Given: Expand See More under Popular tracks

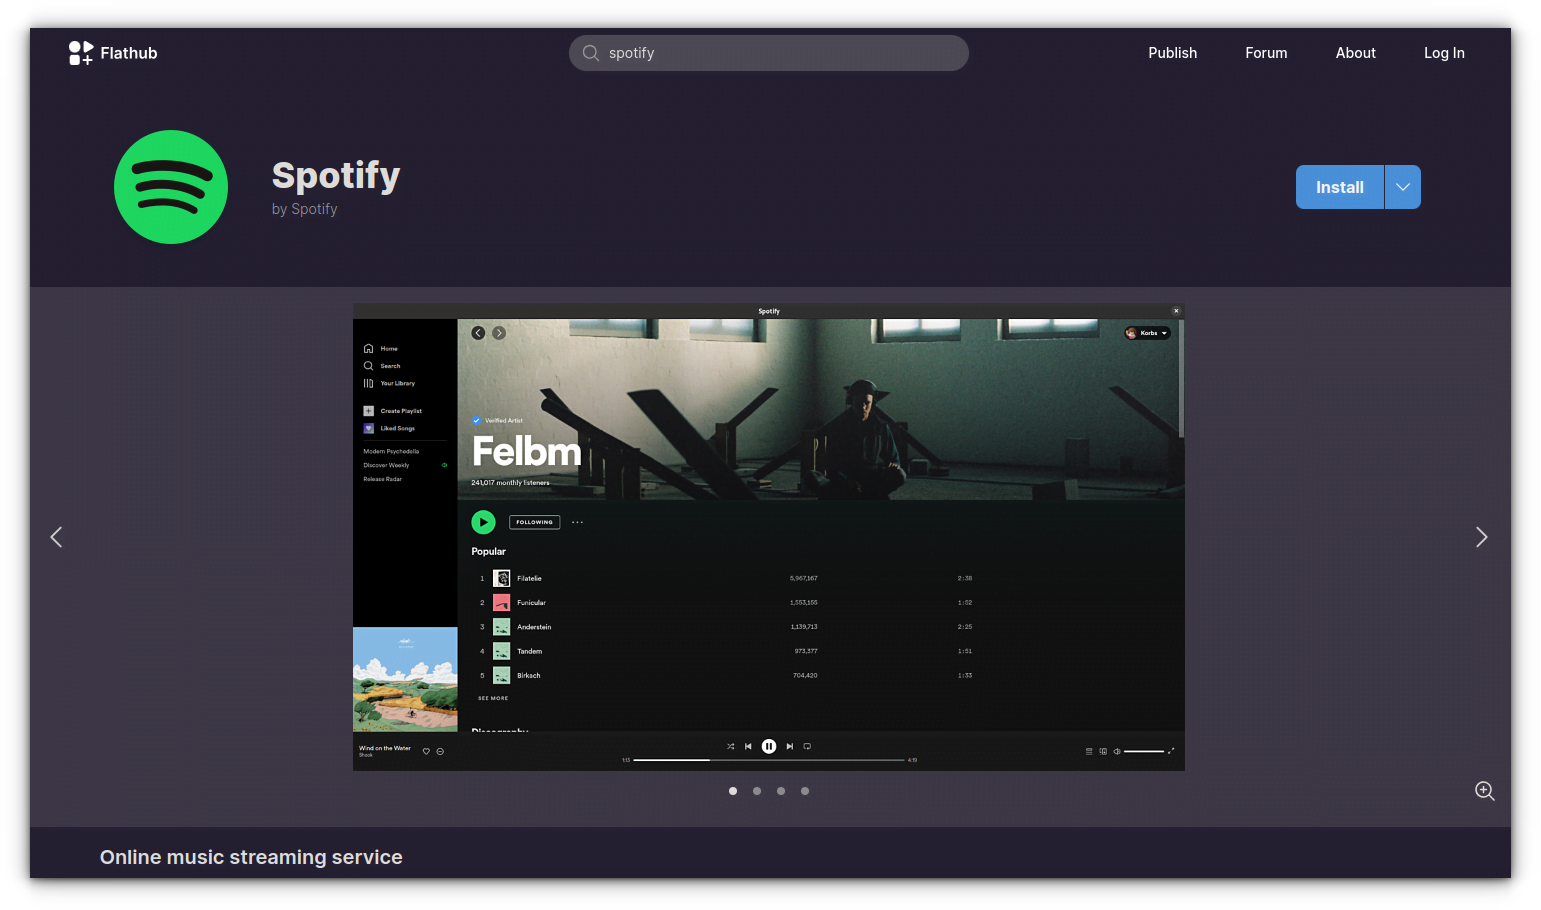Looking at the screenshot, I should [x=492, y=697].
